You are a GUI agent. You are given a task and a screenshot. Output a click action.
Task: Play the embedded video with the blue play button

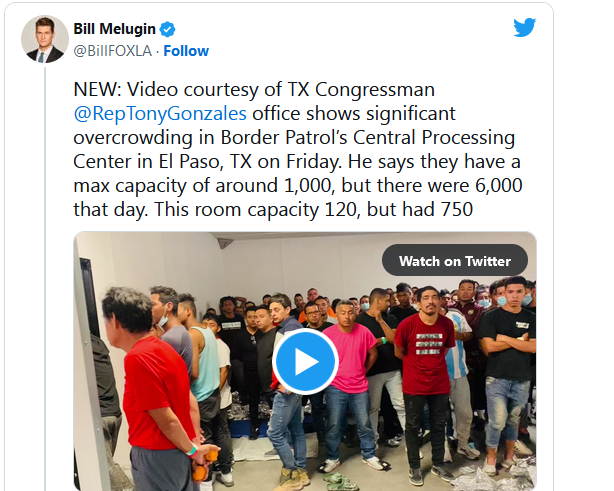click(305, 361)
